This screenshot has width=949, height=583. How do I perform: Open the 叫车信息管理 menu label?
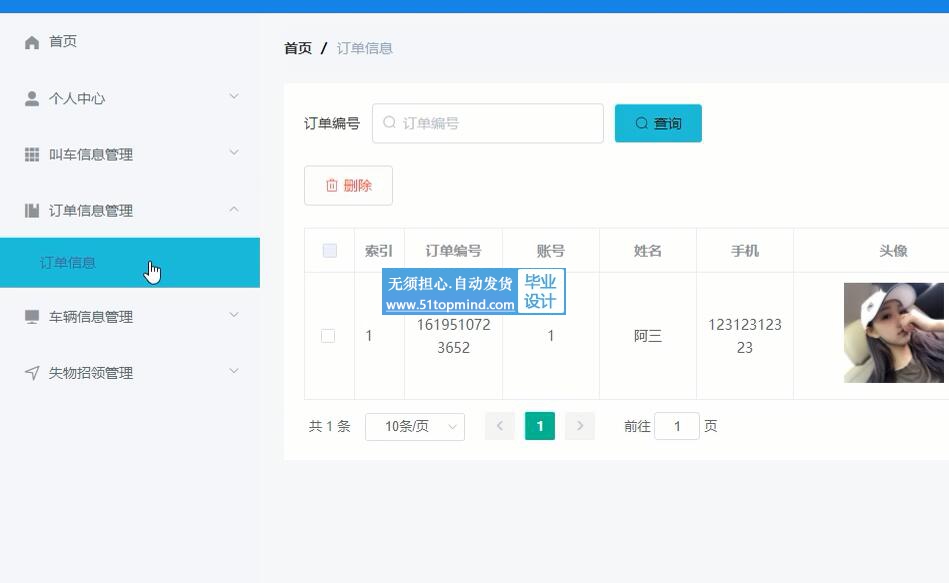tap(91, 154)
